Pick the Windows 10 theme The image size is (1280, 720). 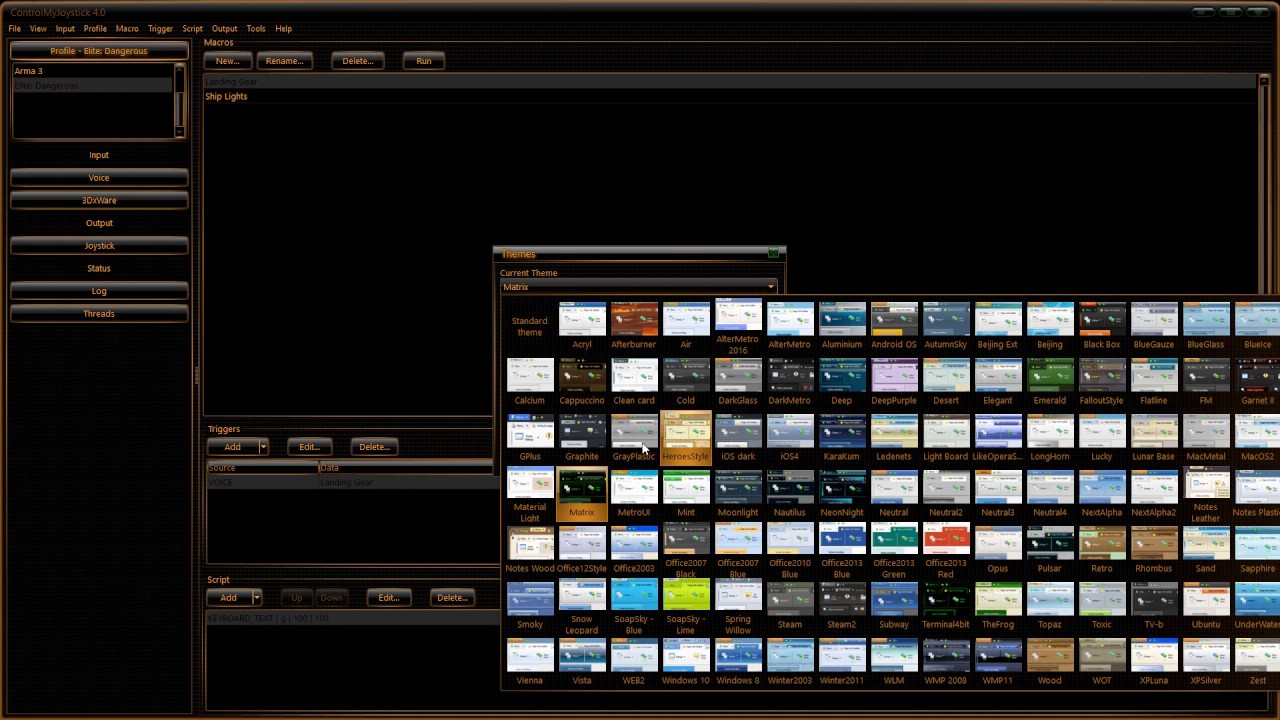(x=686, y=662)
